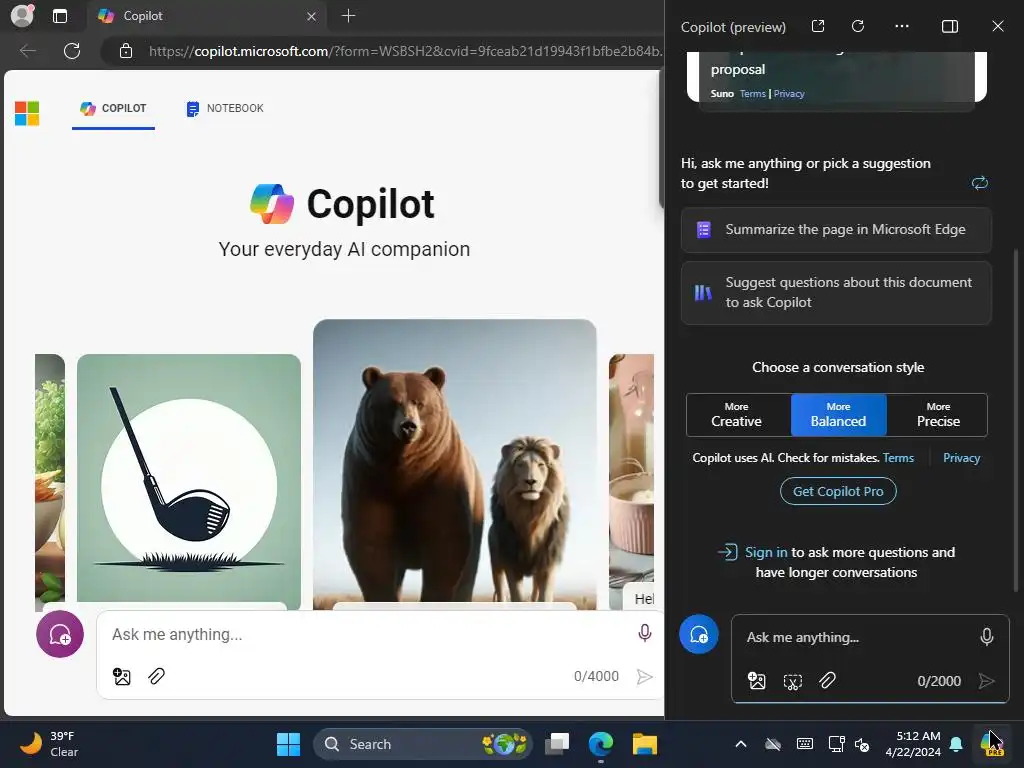Click the touch keyboard tray icon
The height and width of the screenshot is (768, 1024).
coord(805,744)
